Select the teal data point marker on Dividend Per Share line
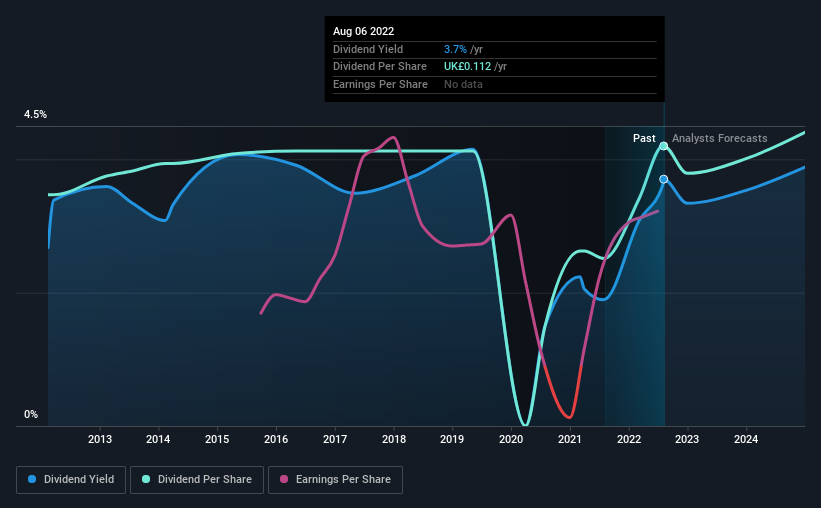Image resolution: width=821 pixels, height=508 pixels. point(663,146)
